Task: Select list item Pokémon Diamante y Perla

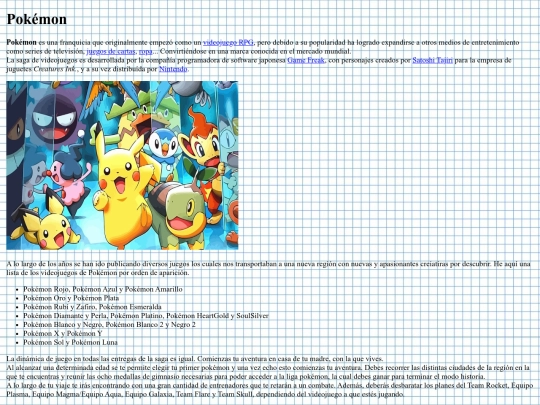Action: [x=146, y=316]
